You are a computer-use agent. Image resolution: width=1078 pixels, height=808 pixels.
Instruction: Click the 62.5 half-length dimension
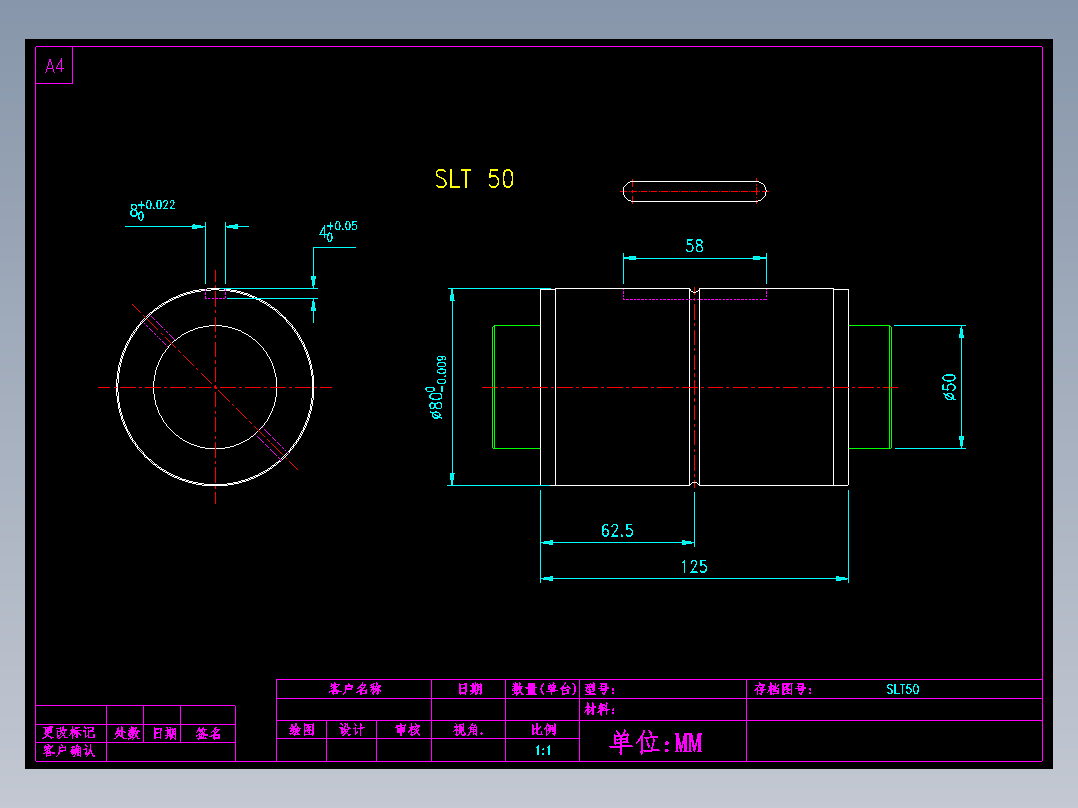(617, 531)
